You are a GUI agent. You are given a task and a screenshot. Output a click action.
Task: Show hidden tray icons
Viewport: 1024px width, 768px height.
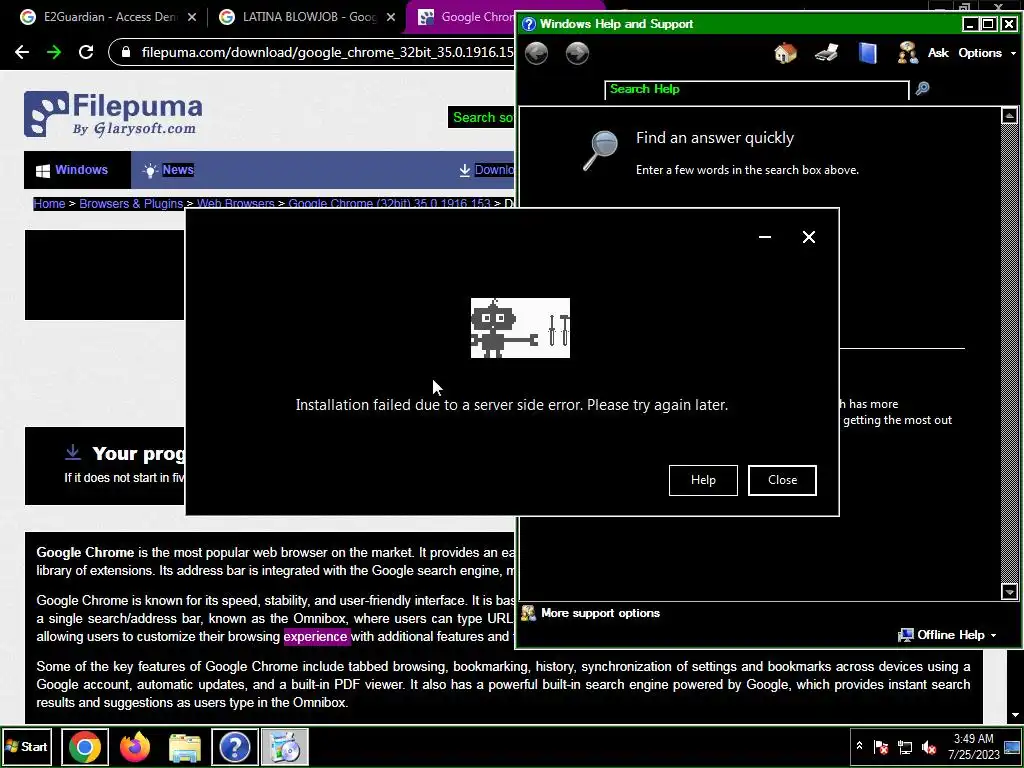859,746
